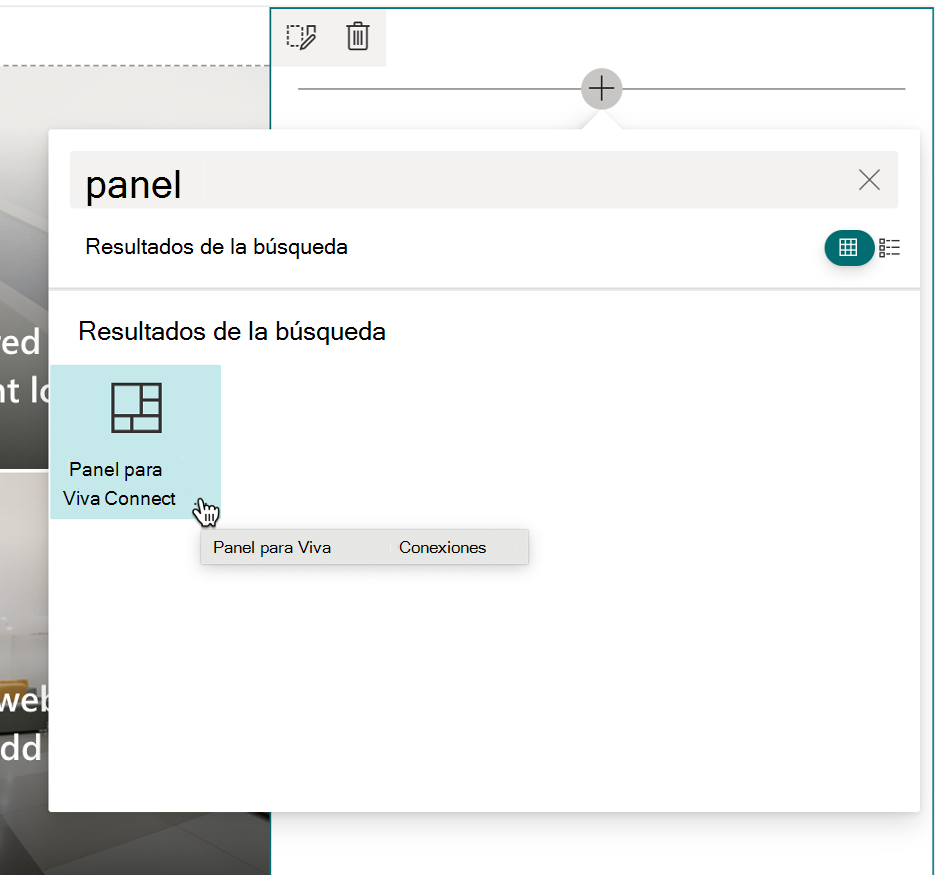This screenshot has width=936, height=876.
Task: Switch to the grid view toggle
Action: [x=848, y=247]
